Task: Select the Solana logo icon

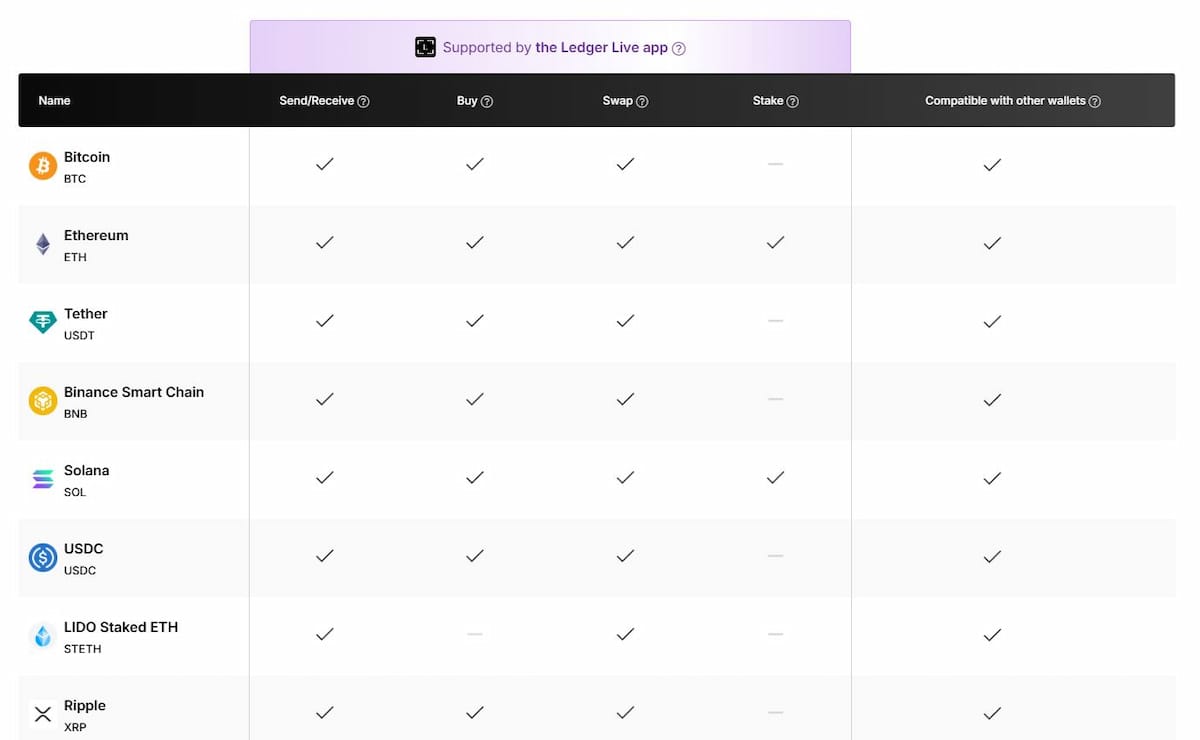Action: coord(41,479)
